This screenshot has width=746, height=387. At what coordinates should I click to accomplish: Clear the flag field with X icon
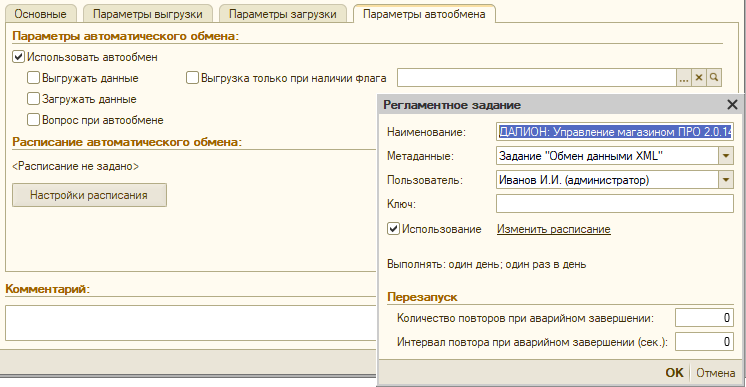[699, 78]
